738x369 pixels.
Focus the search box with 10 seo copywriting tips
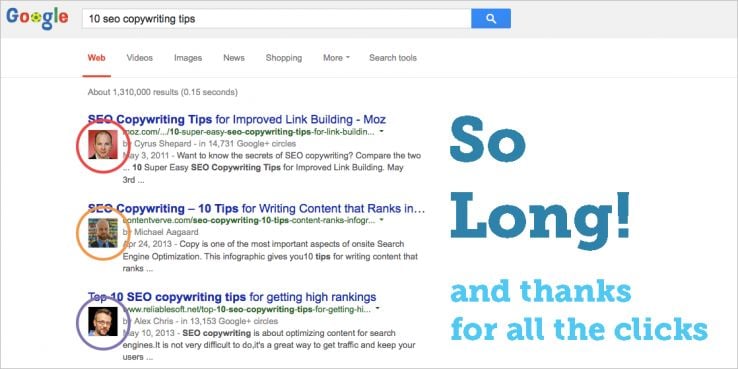(x=277, y=19)
